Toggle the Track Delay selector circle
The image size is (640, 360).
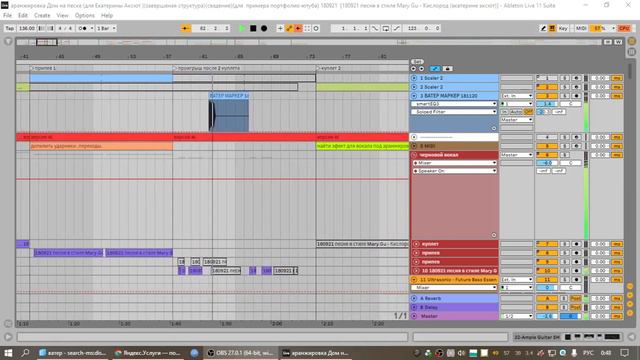tap(630, 313)
